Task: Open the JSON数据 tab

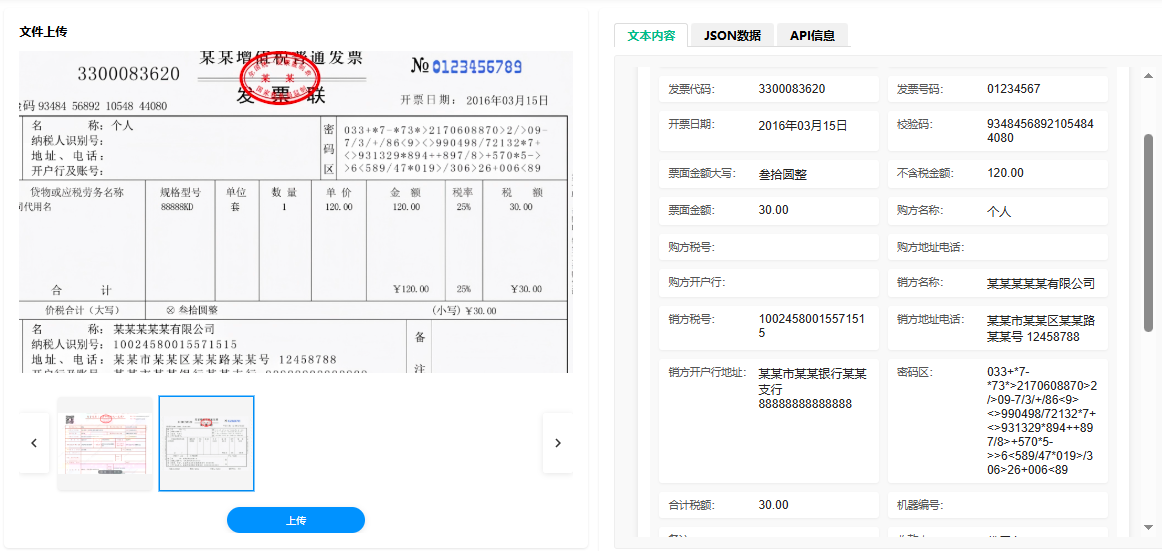Action: (x=732, y=35)
